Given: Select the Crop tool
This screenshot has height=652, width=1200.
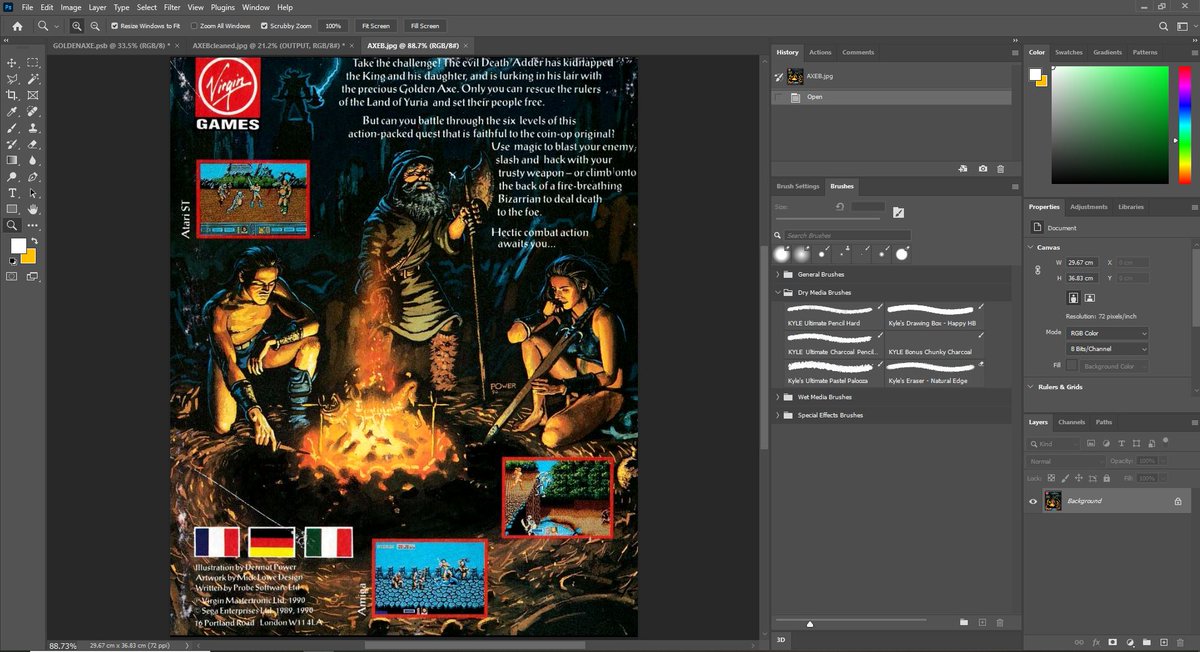Looking at the screenshot, I should 13,95.
